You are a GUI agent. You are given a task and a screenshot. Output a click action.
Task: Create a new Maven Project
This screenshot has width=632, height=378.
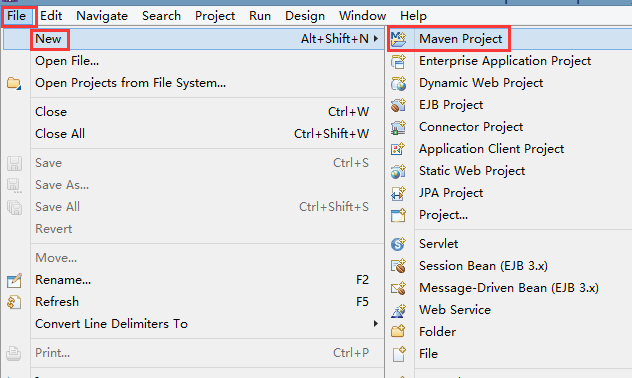click(x=461, y=39)
